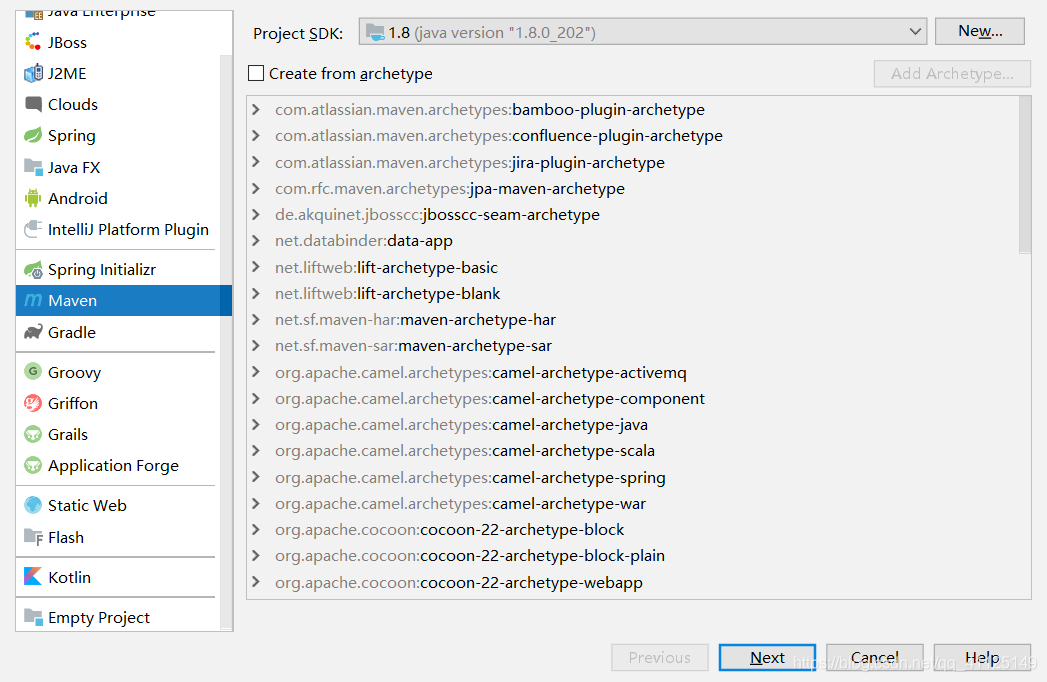Expand cocoon-22-archetype-webapp node
1047x682 pixels.
[x=256, y=582]
